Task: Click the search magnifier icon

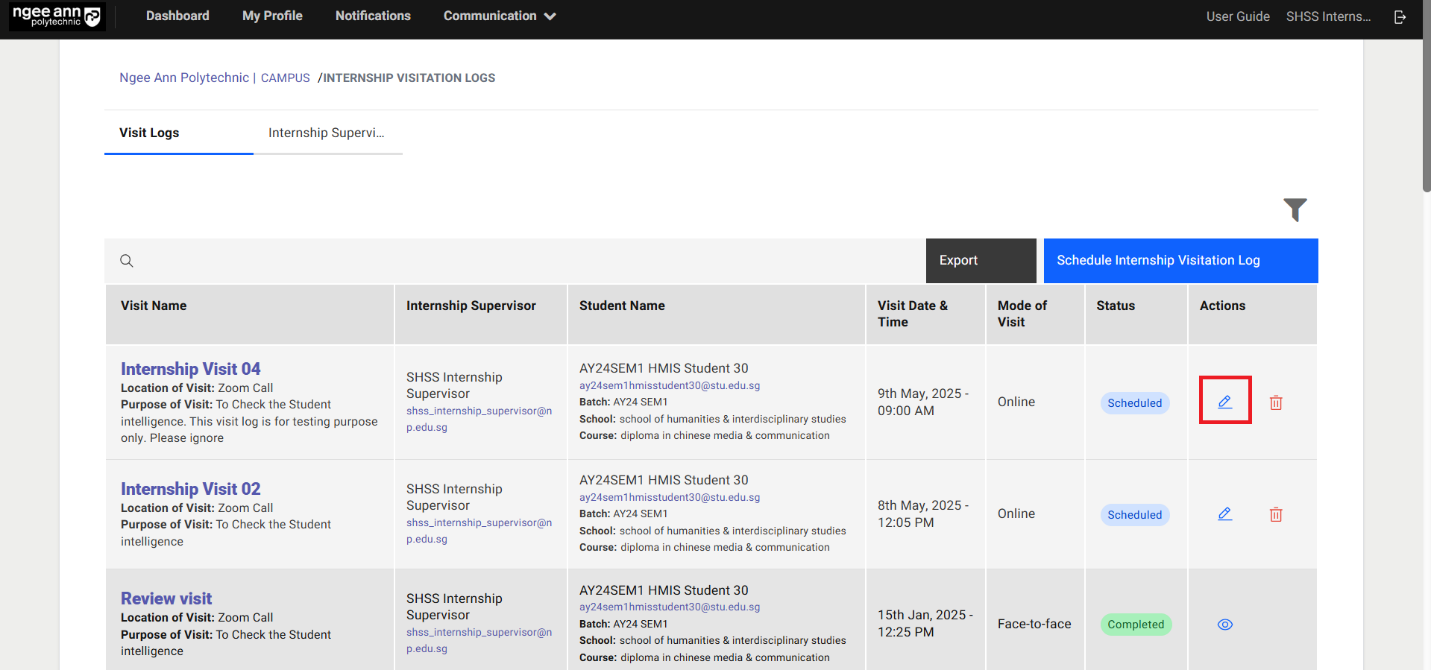Action: (x=127, y=261)
